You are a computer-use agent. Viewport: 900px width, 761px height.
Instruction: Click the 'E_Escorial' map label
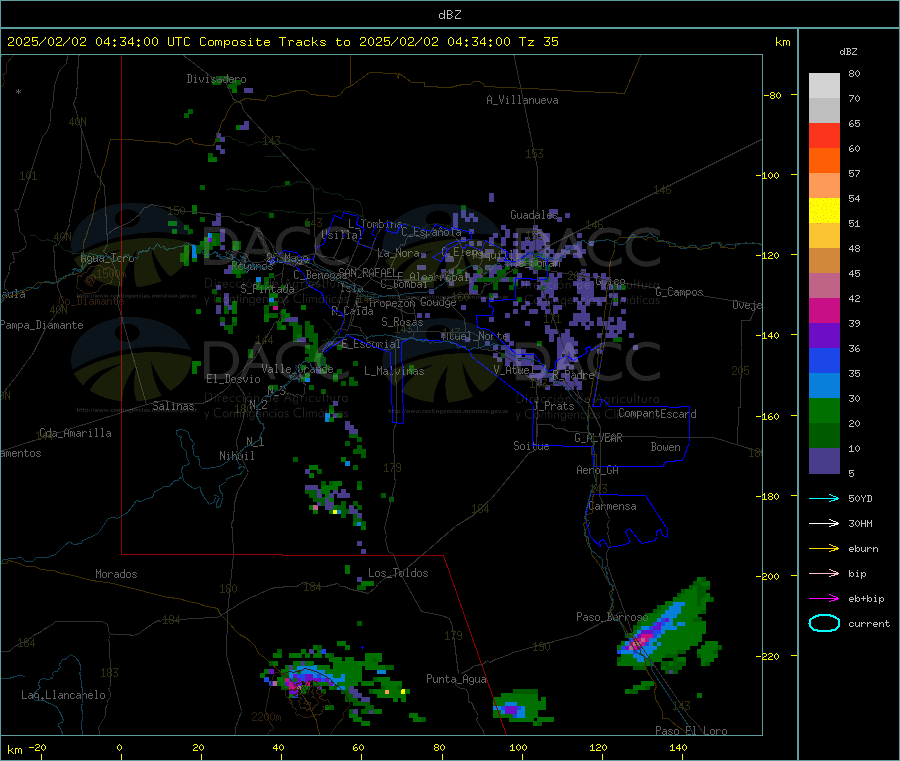pos(370,344)
